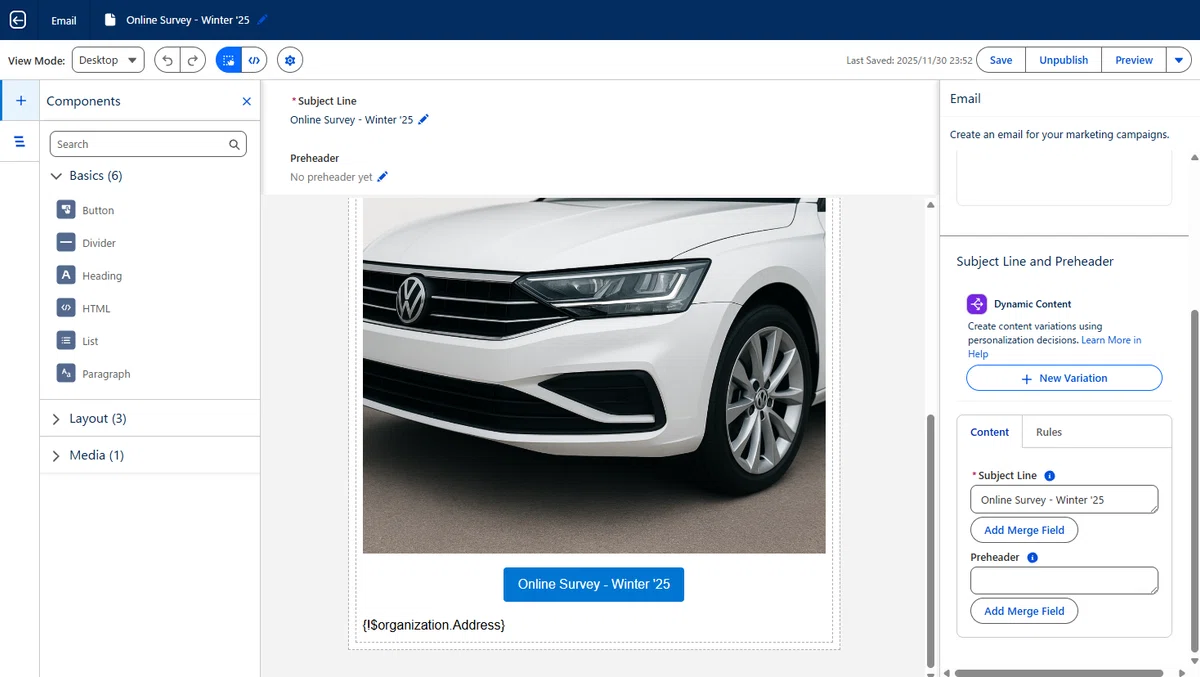Expand the Layout (3) section
The image size is (1200, 677).
90,419
